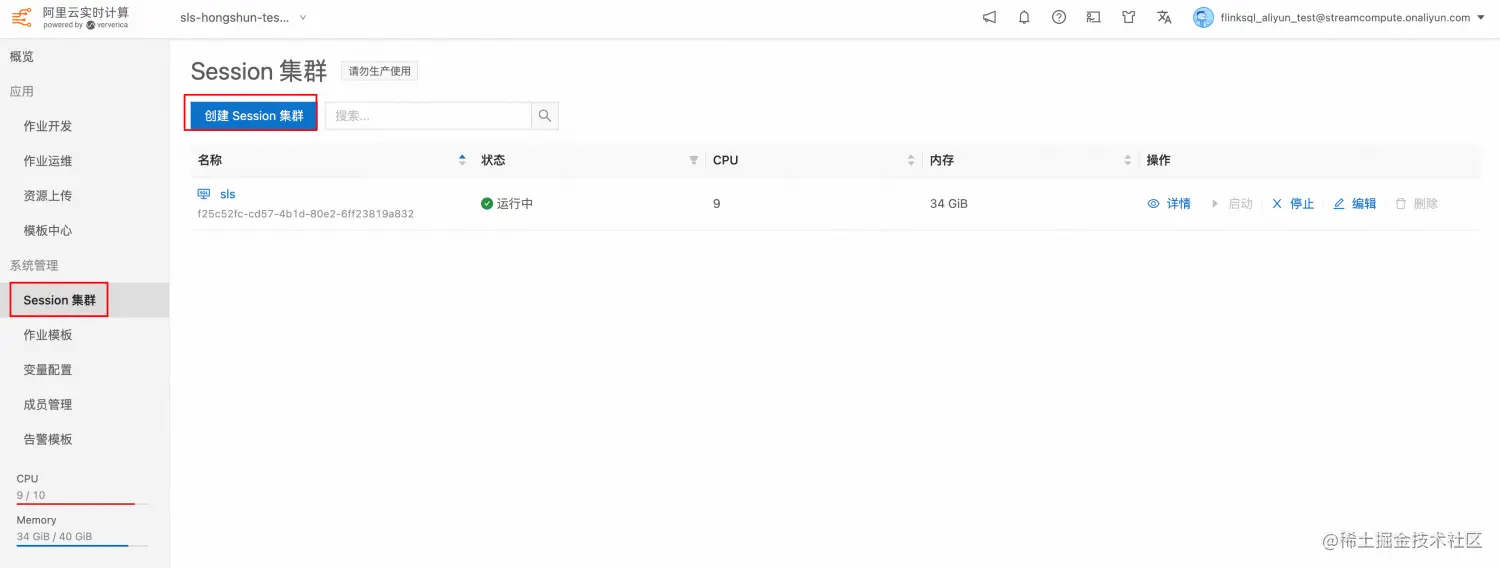Image resolution: width=1500 pixels, height=568 pixels.
Task: Open account email dropdown
Action: pos(1352,17)
